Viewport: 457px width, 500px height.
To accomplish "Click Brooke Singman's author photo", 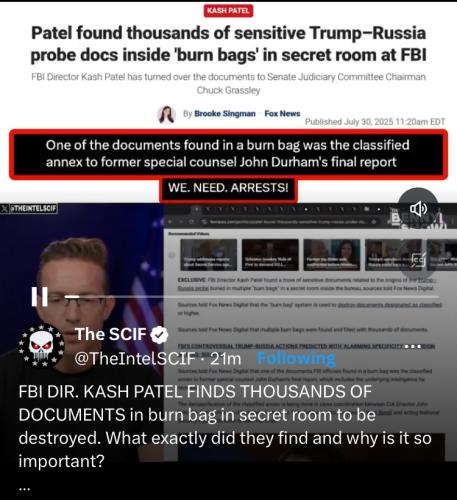I will (166, 115).
